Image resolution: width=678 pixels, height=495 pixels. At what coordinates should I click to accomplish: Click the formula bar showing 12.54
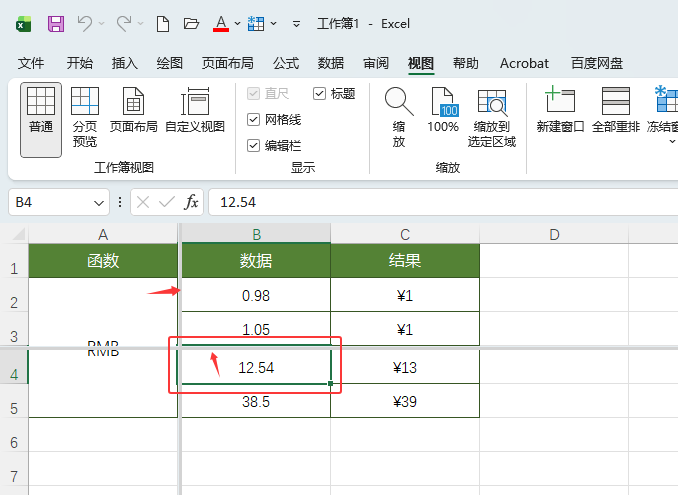[443, 202]
